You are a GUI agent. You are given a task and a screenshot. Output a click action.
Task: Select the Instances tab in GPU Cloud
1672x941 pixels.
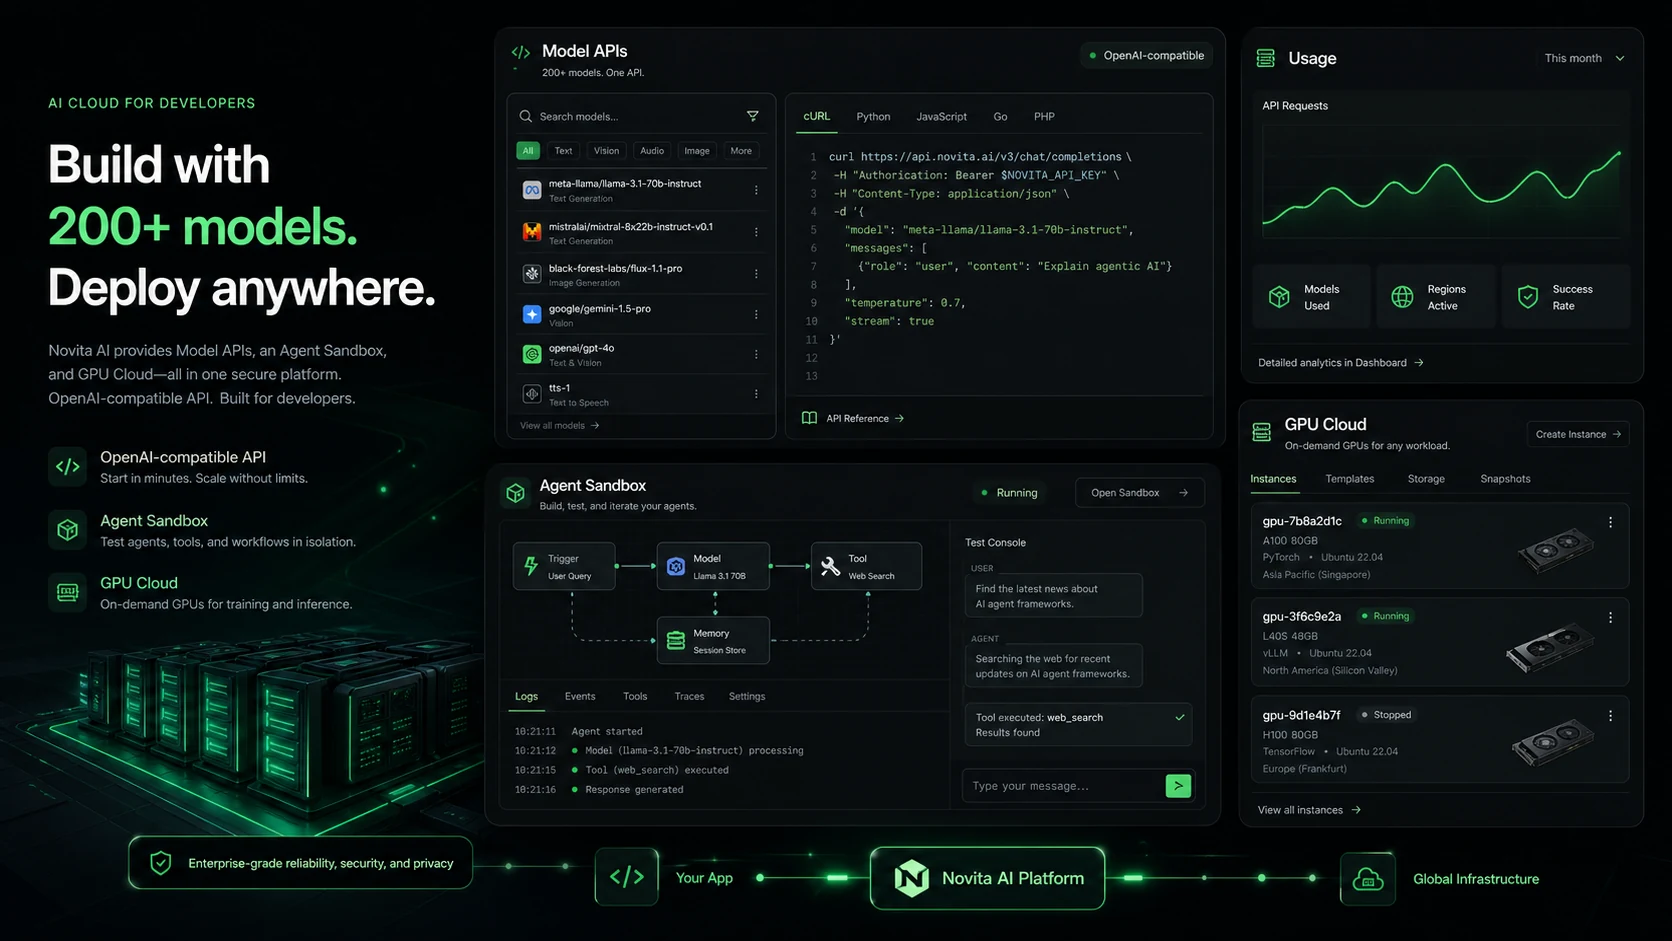[1273, 479]
